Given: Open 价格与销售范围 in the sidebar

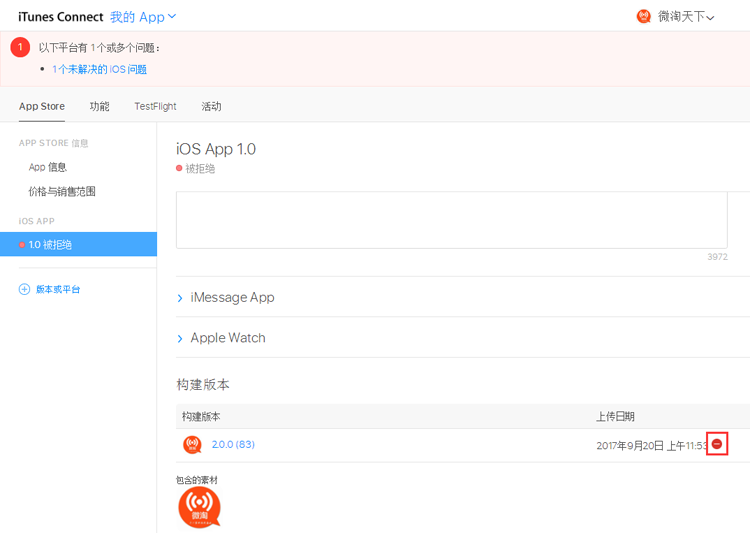Looking at the screenshot, I should pos(62,191).
